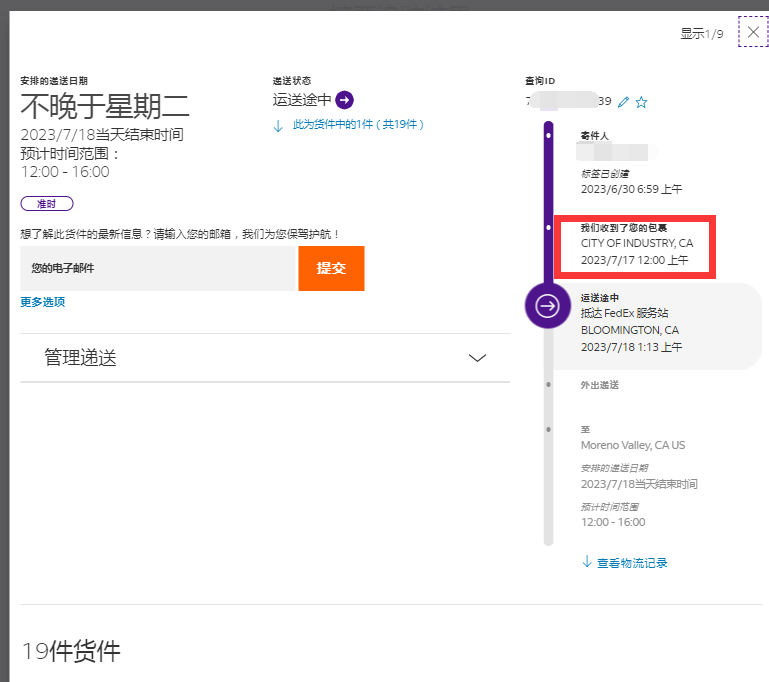Click the 19件货件 section heading
Viewport: 769px width, 682px height.
click(71, 651)
